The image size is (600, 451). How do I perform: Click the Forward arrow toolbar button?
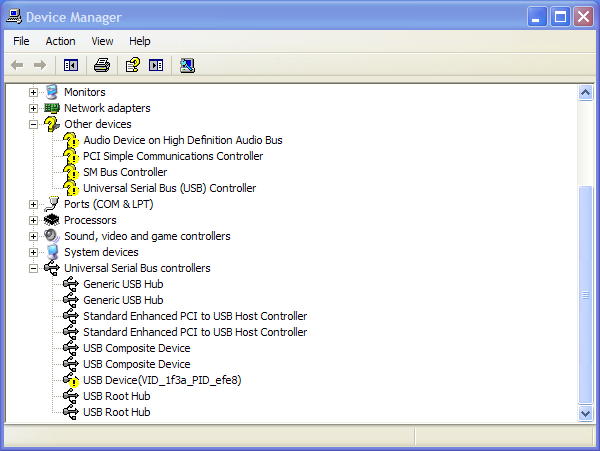pos(40,65)
